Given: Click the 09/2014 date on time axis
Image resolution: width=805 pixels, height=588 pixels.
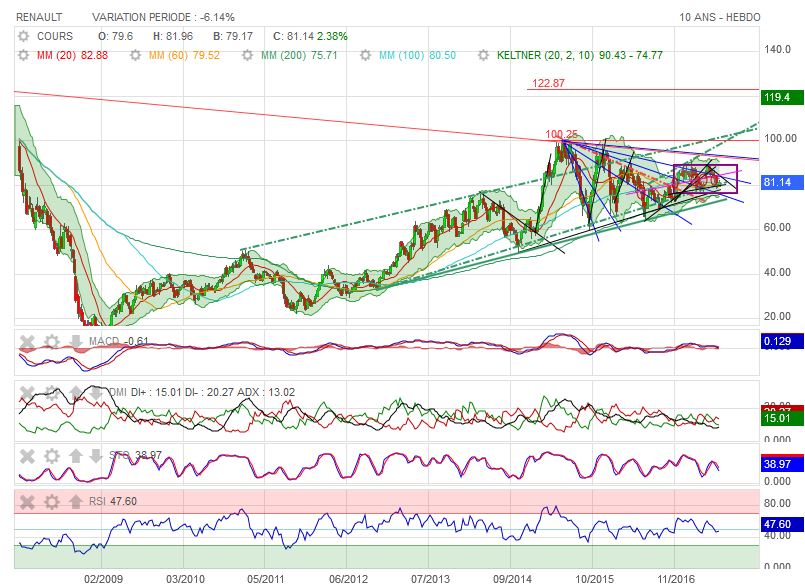Looking at the screenshot, I should pyautogui.click(x=512, y=579).
